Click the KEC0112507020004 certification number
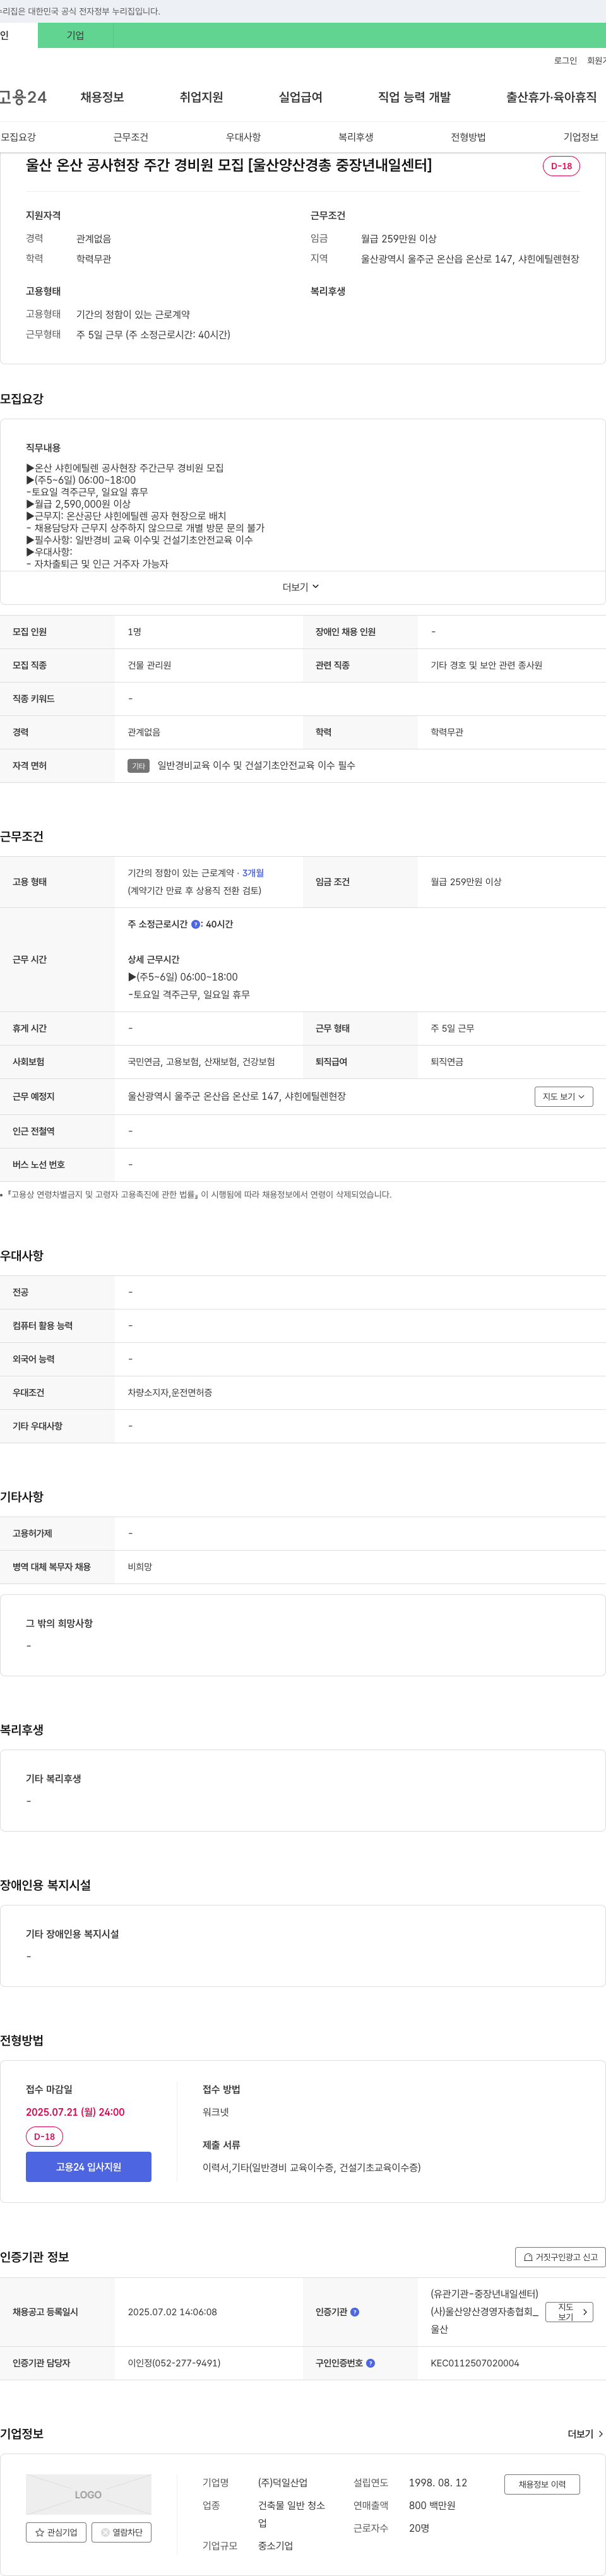Screen dimensions: 606x2576 (x=475, y=2363)
